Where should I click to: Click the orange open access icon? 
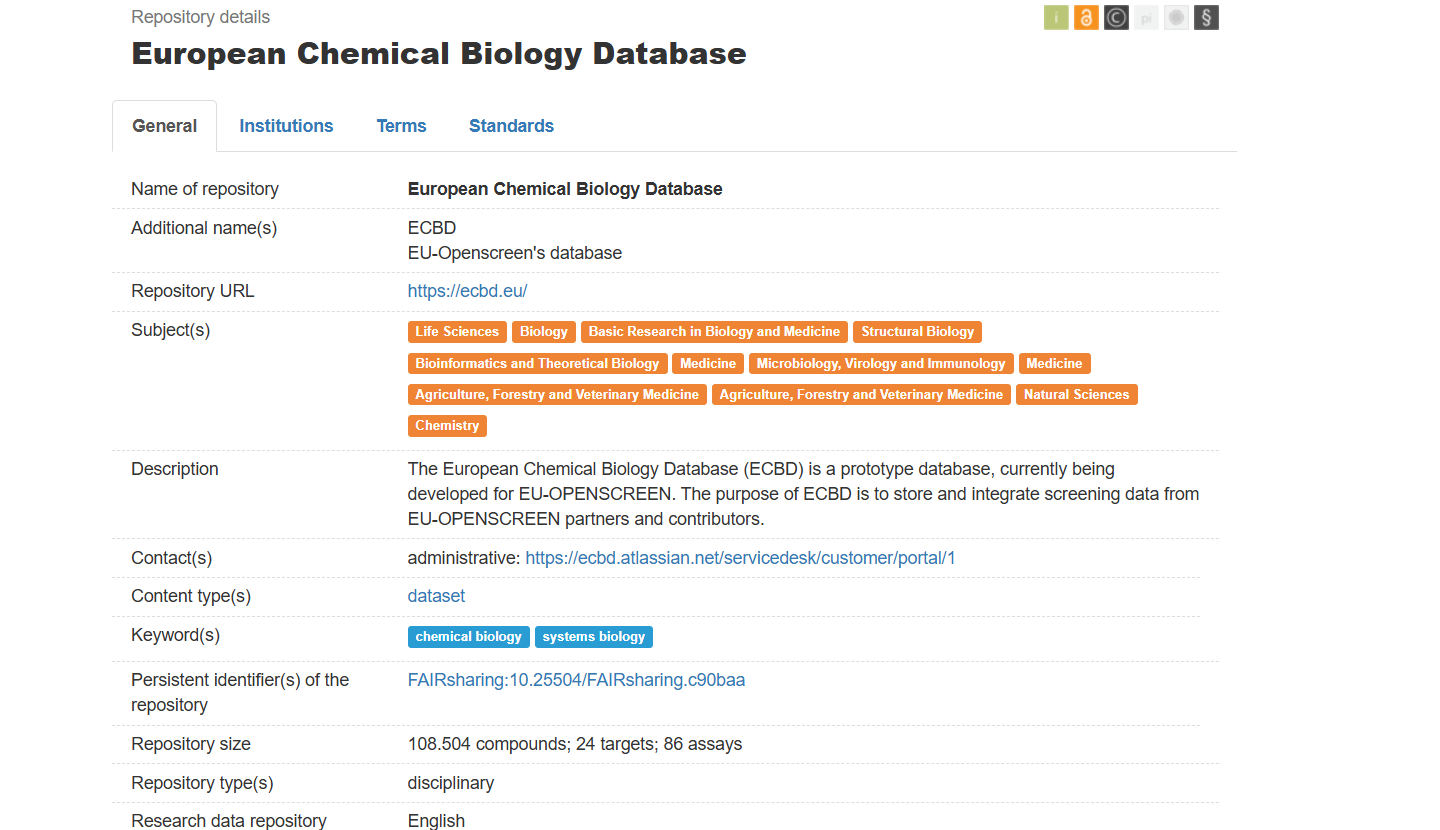(x=1086, y=17)
